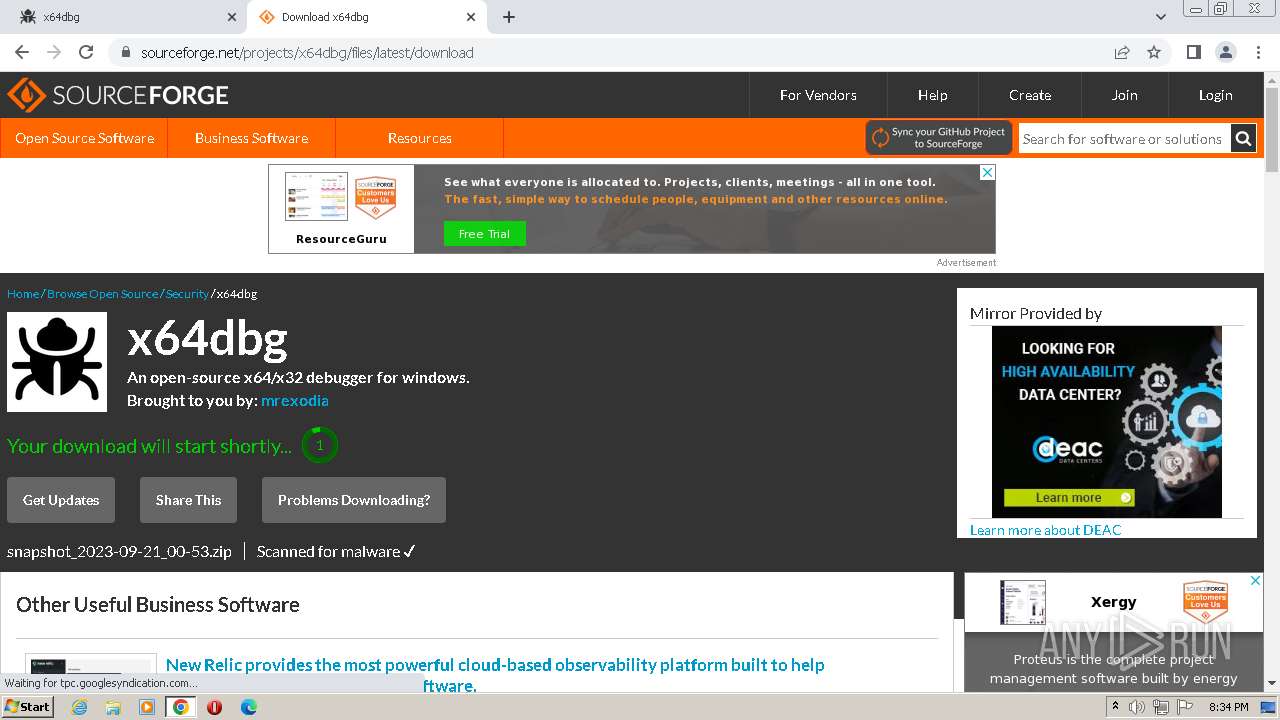Click the Share This button
Image resolution: width=1280 pixels, height=720 pixels.
click(188, 500)
